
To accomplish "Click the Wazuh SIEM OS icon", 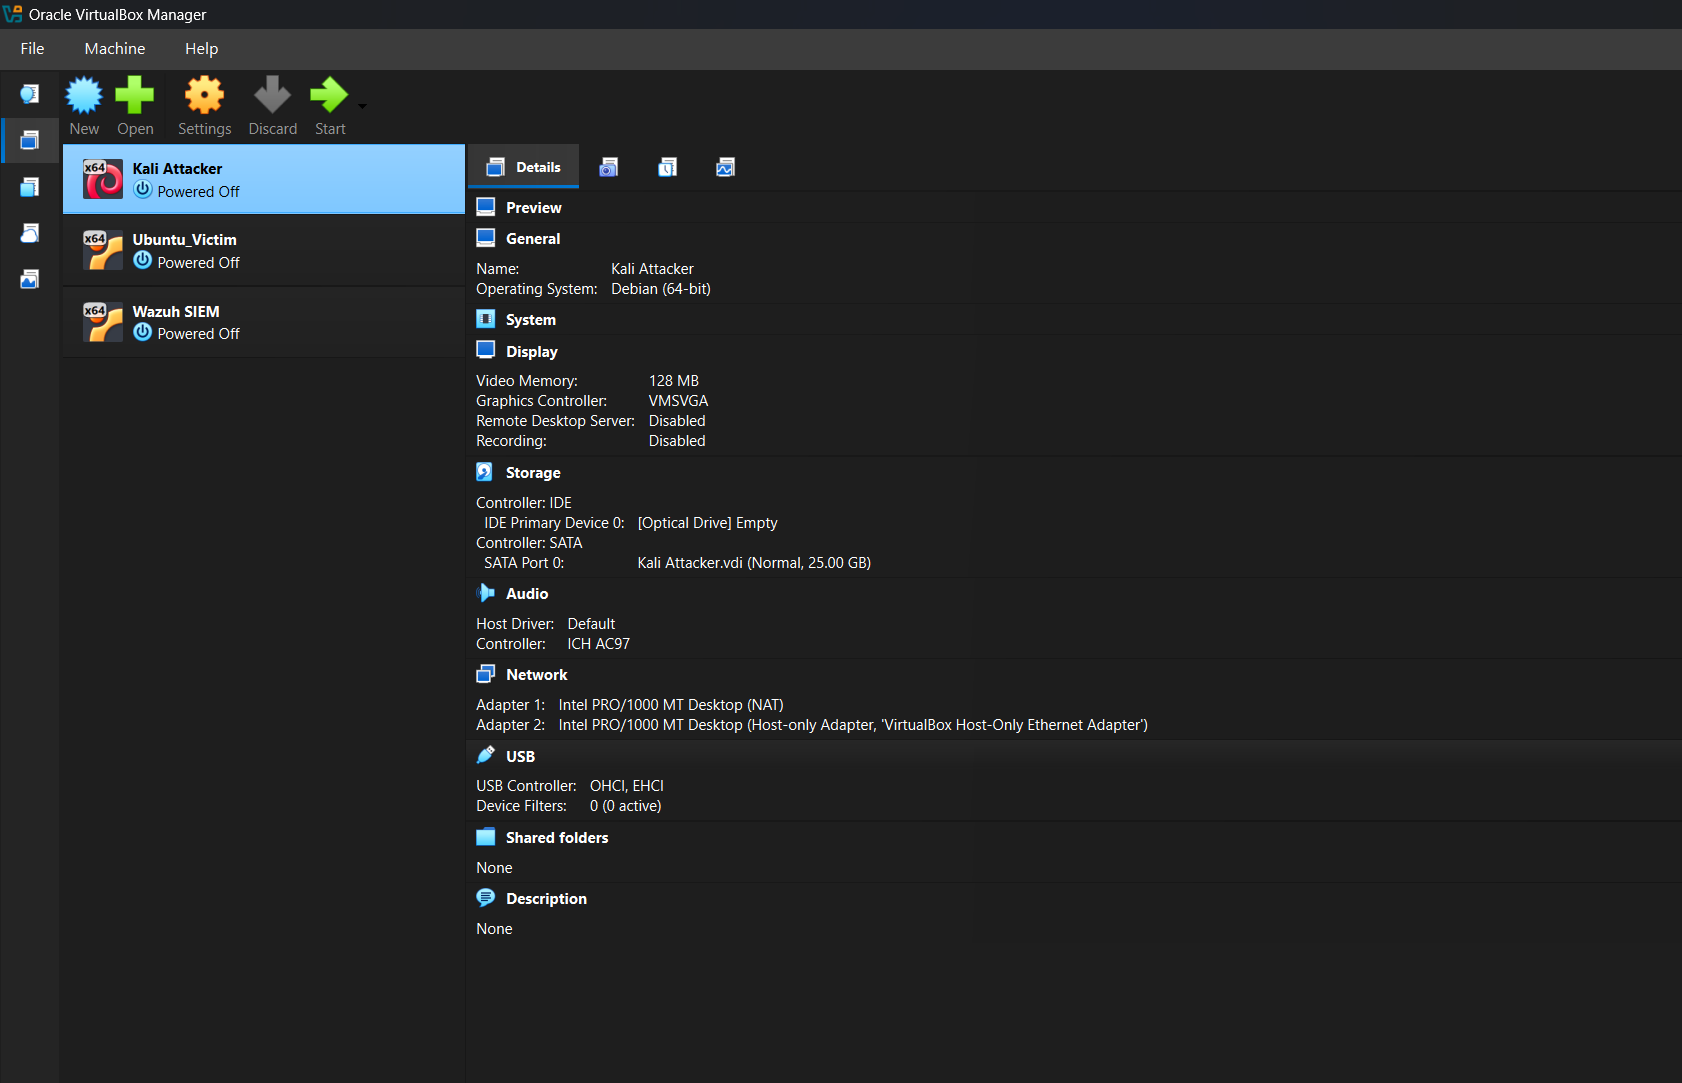I will [102, 322].
